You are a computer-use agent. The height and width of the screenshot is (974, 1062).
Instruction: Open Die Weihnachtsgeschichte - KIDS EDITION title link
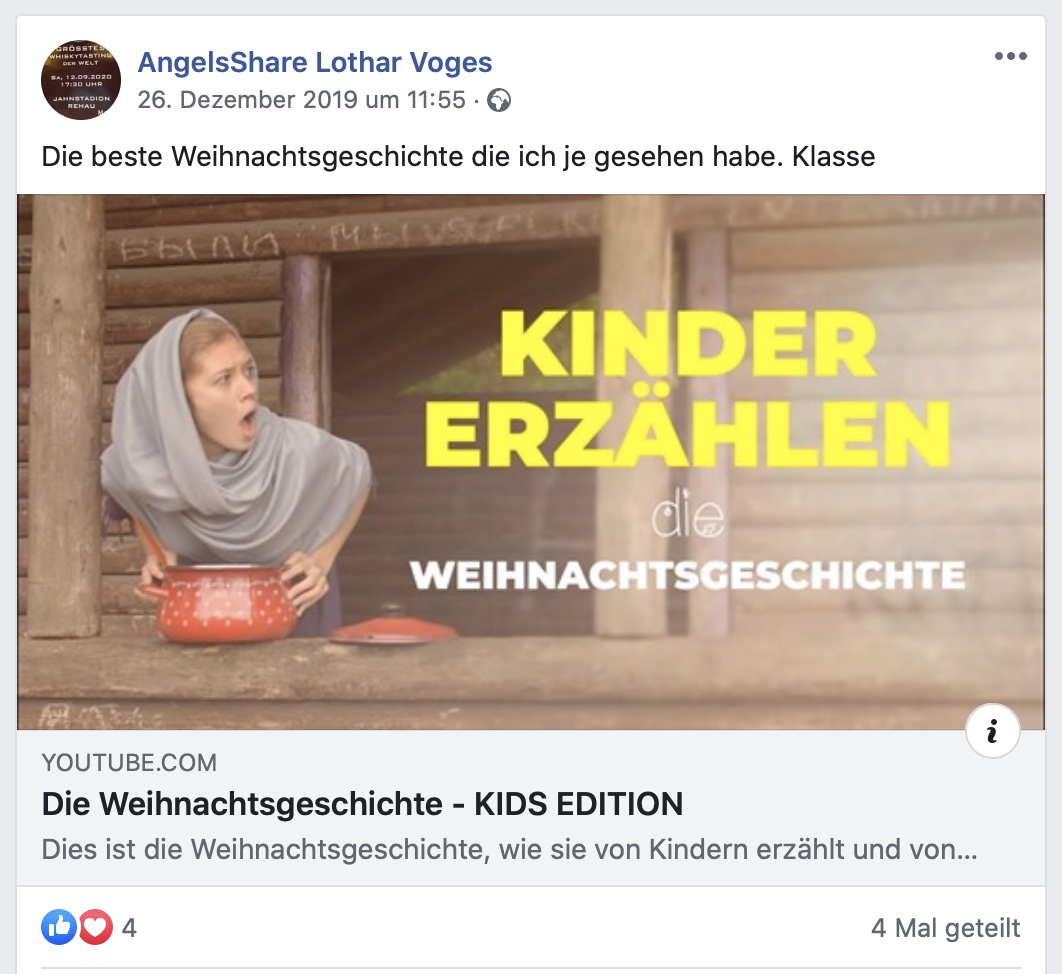click(362, 804)
